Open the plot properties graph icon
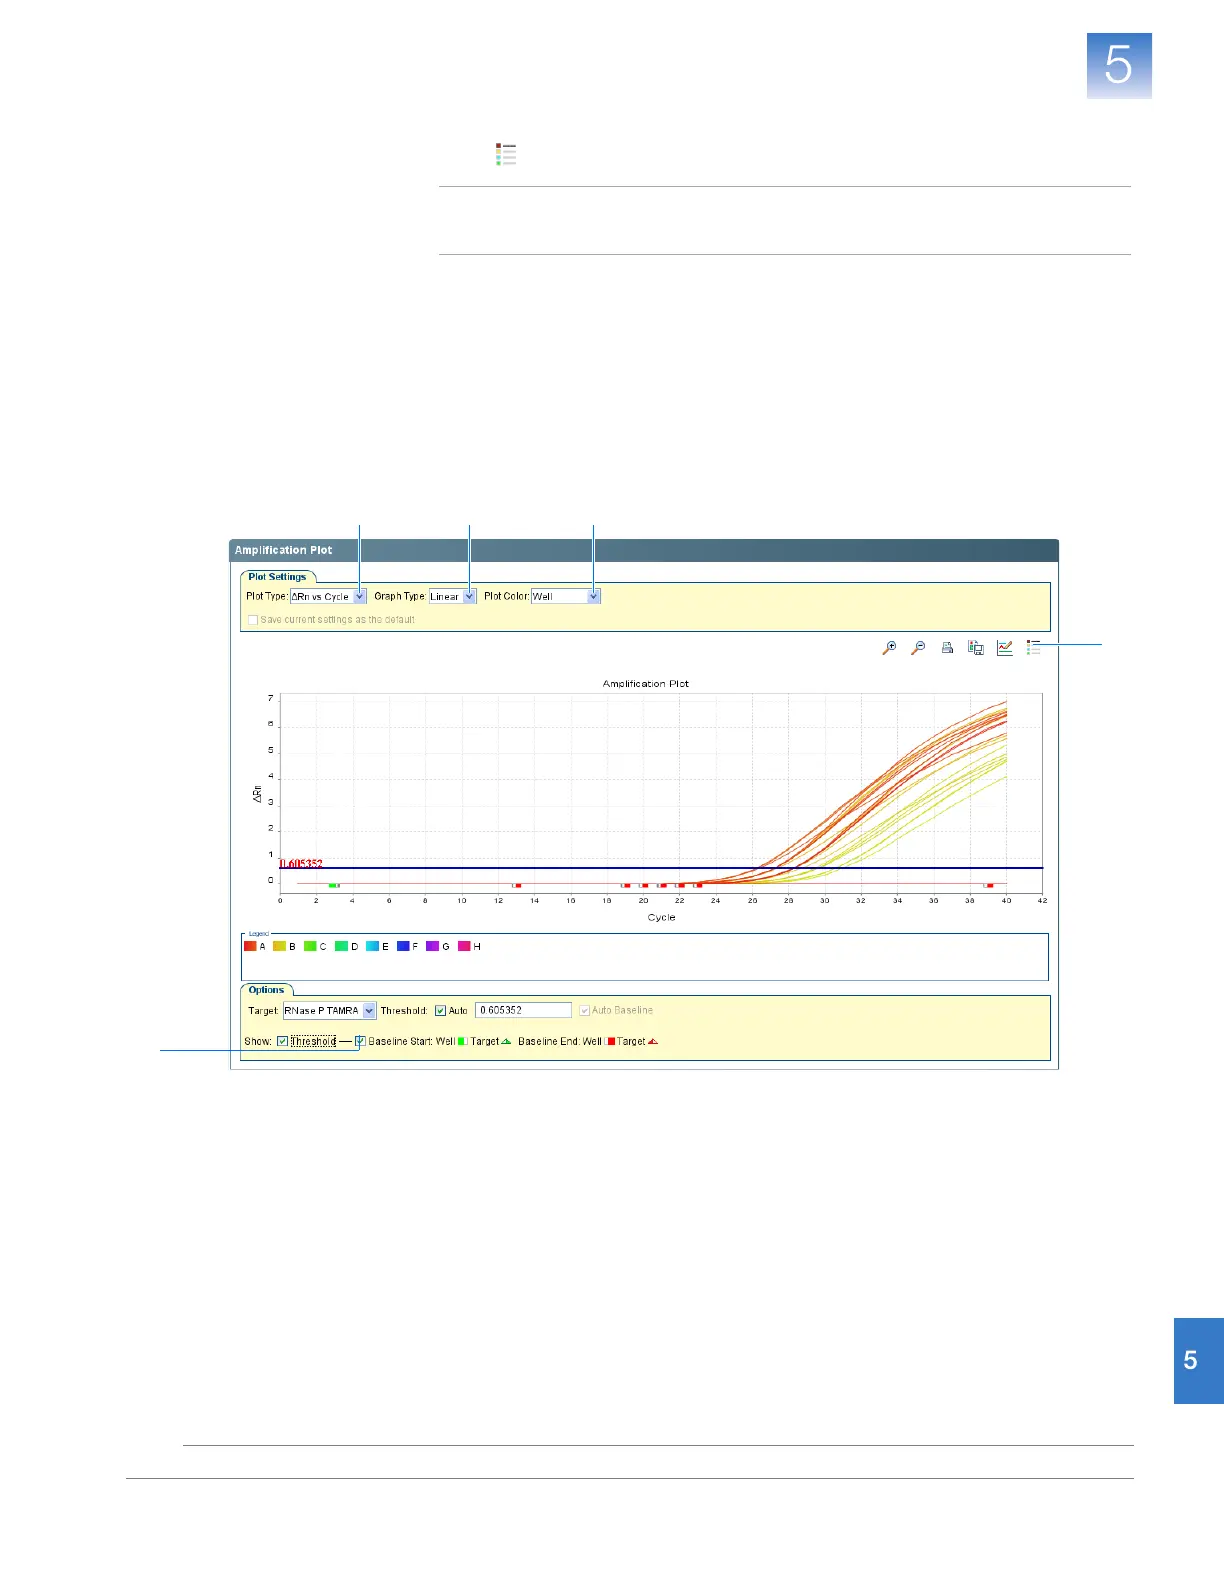This screenshot has width=1224, height=1584. (1005, 648)
